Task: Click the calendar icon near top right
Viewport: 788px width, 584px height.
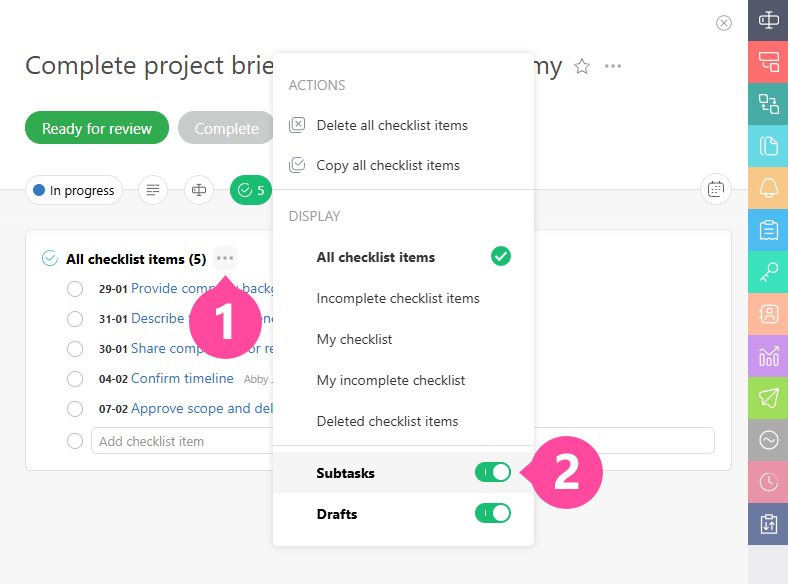Action: (716, 189)
